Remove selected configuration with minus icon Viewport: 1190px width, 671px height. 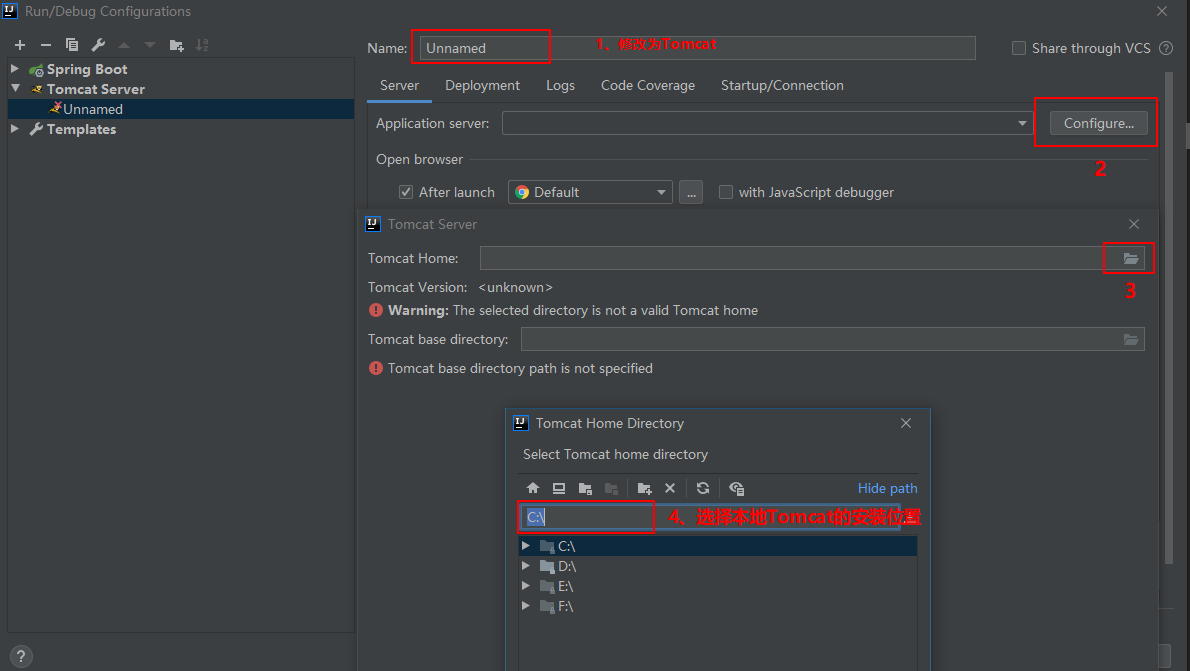[46, 45]
